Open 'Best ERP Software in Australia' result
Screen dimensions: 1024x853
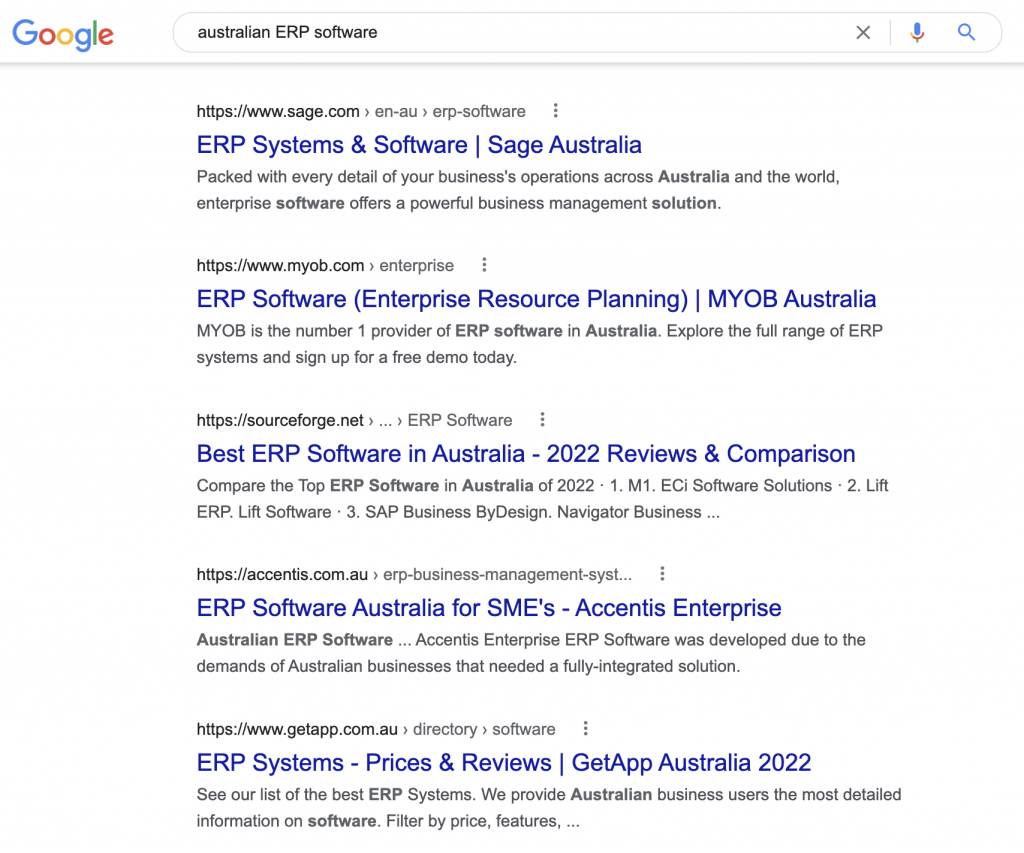pyautogui.click(x=526, y=453)
